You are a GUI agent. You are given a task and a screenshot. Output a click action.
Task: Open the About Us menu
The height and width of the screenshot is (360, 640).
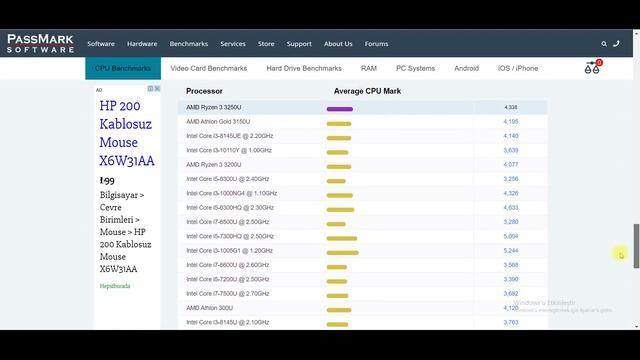pos(338,44)
